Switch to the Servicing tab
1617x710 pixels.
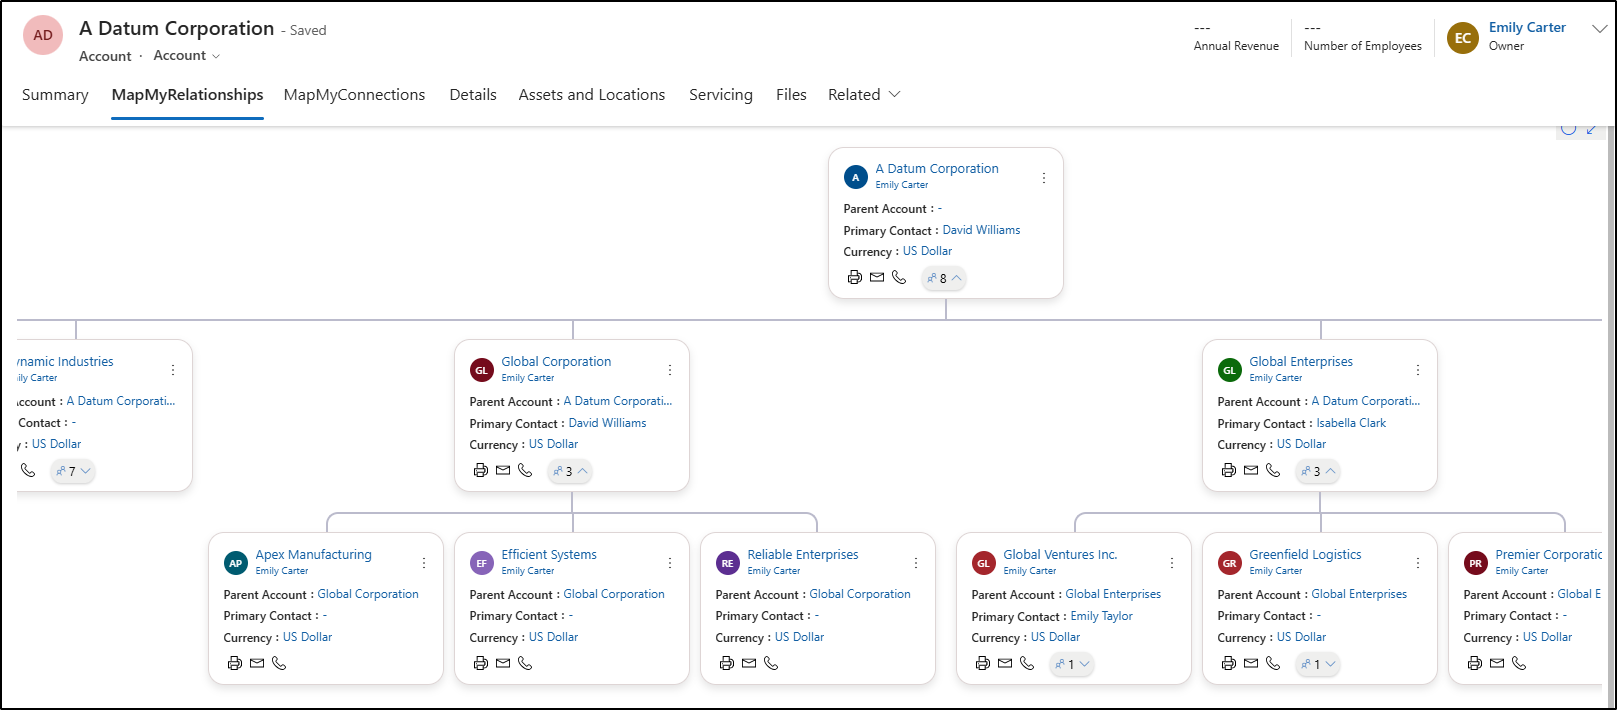pyautogui.click(x=721, y=95)
